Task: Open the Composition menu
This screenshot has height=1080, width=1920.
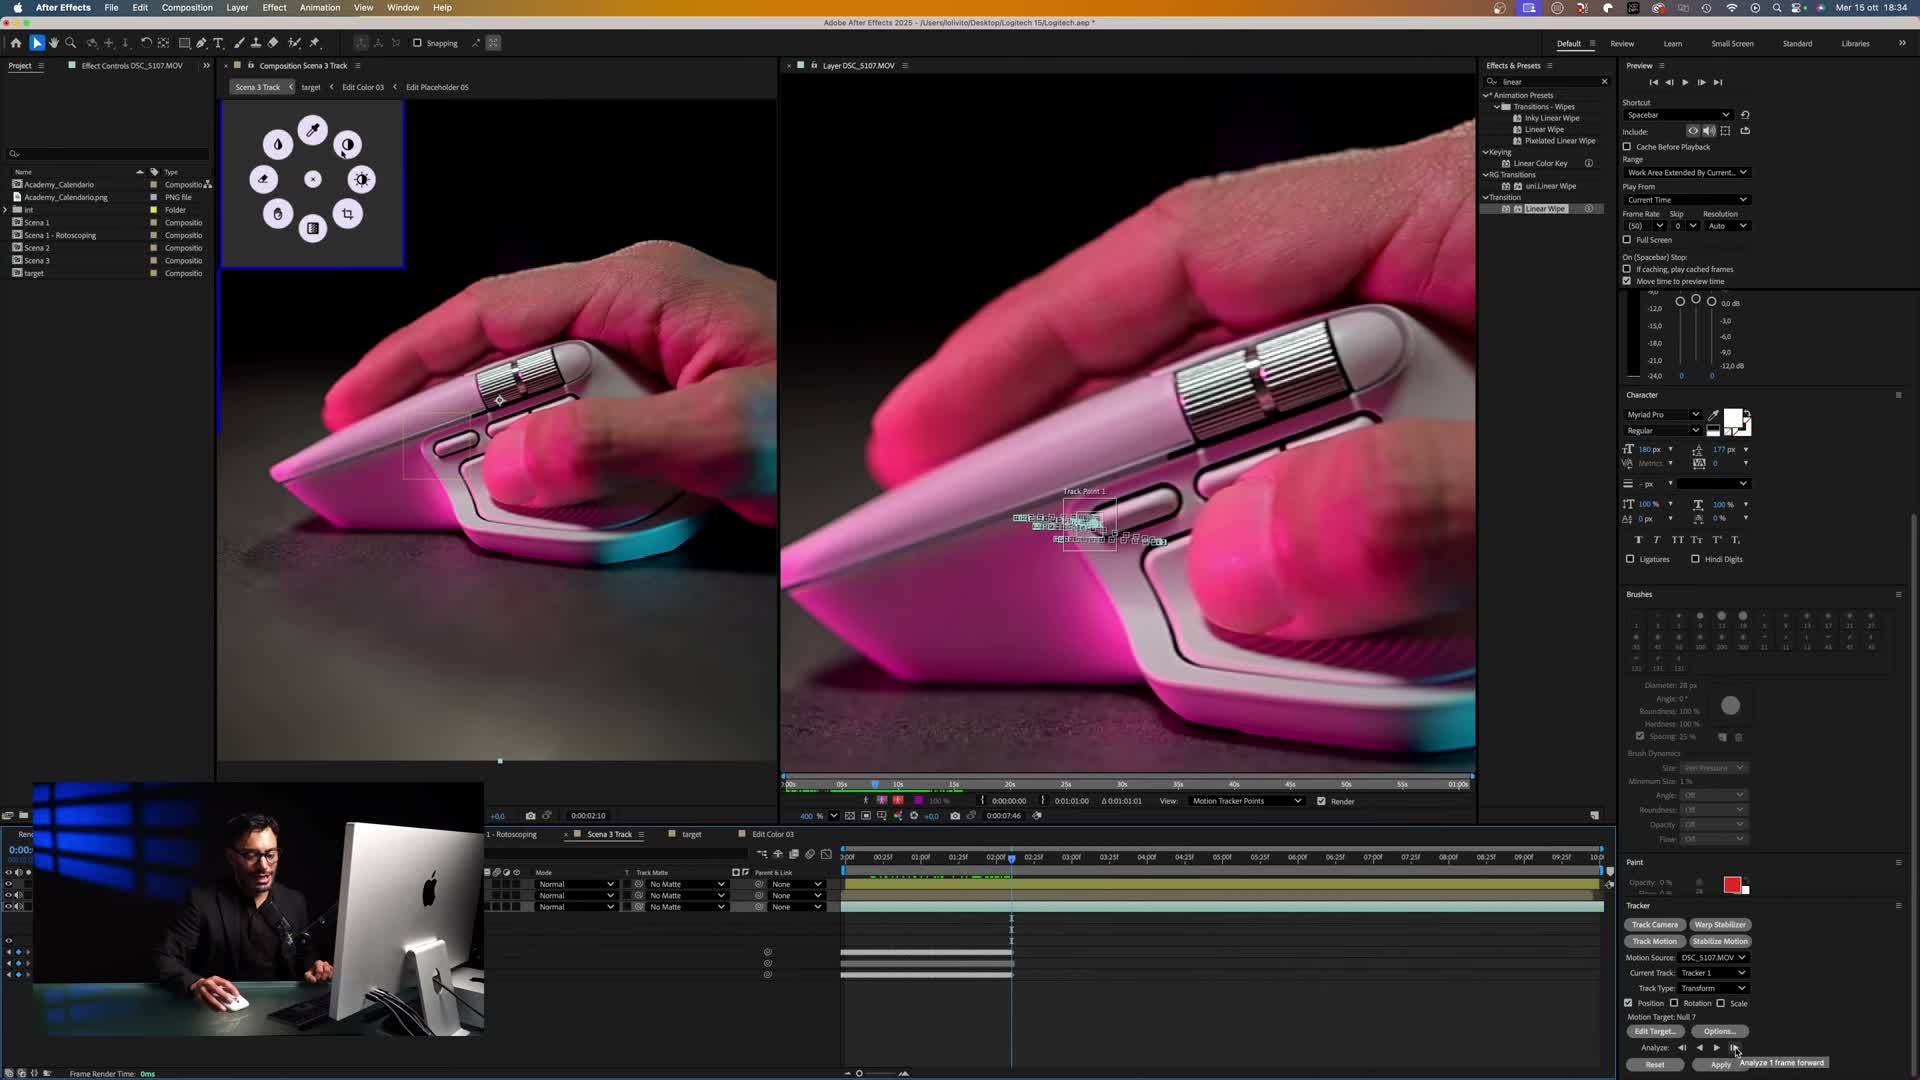Action: (x=187, y=7)
